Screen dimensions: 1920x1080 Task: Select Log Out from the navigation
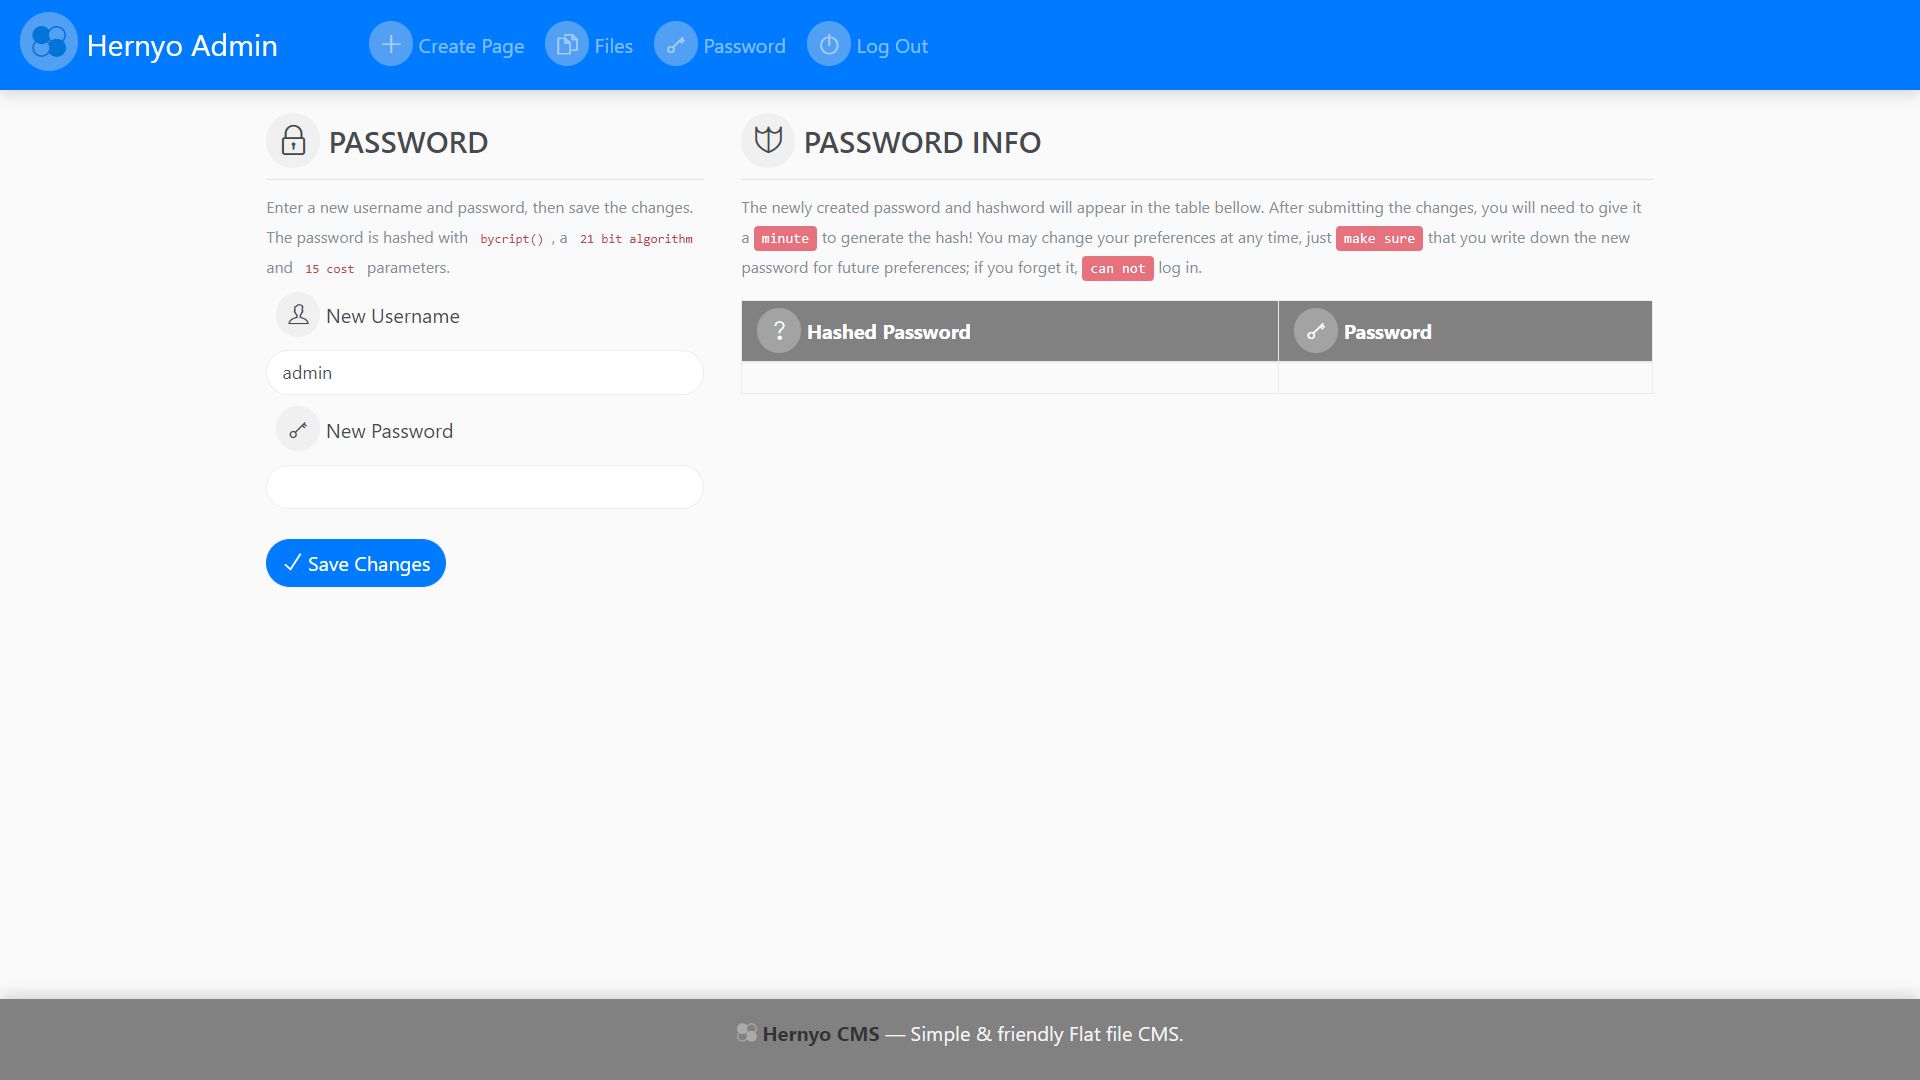[x=891, y=46]
